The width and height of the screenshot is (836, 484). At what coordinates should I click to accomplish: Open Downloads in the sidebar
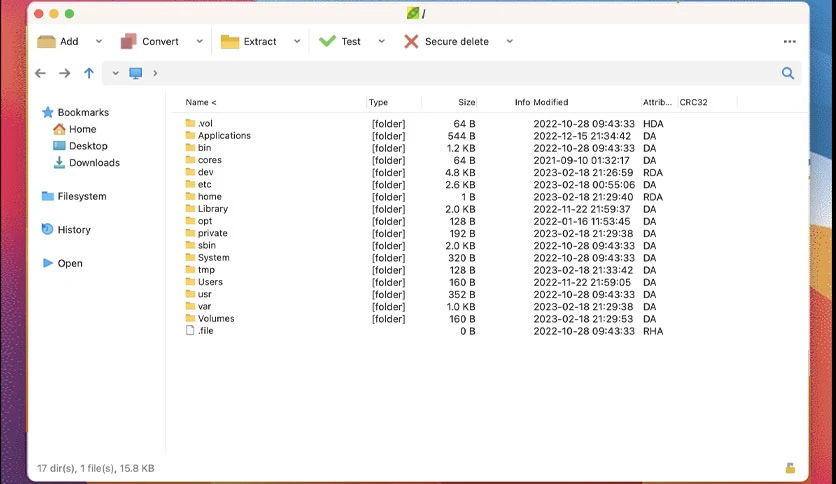click(x=94, y=163)
